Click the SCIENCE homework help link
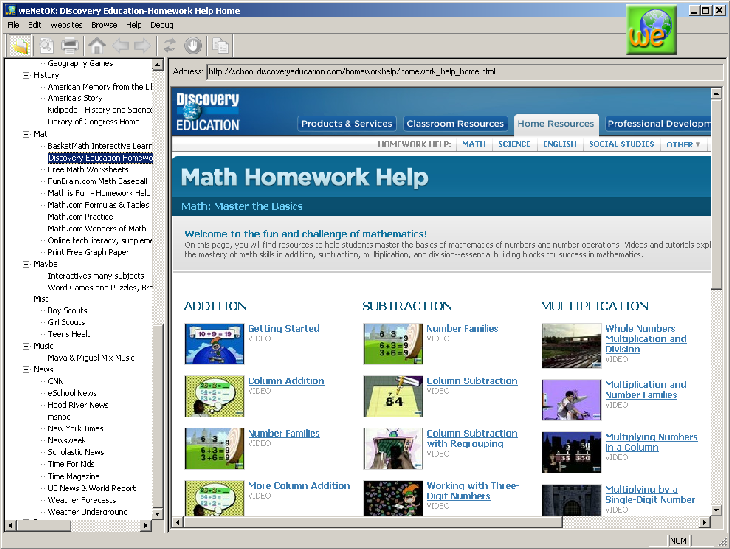Viewport: 730px width, 549px height. pyautogui.click(x=514, y=144)
